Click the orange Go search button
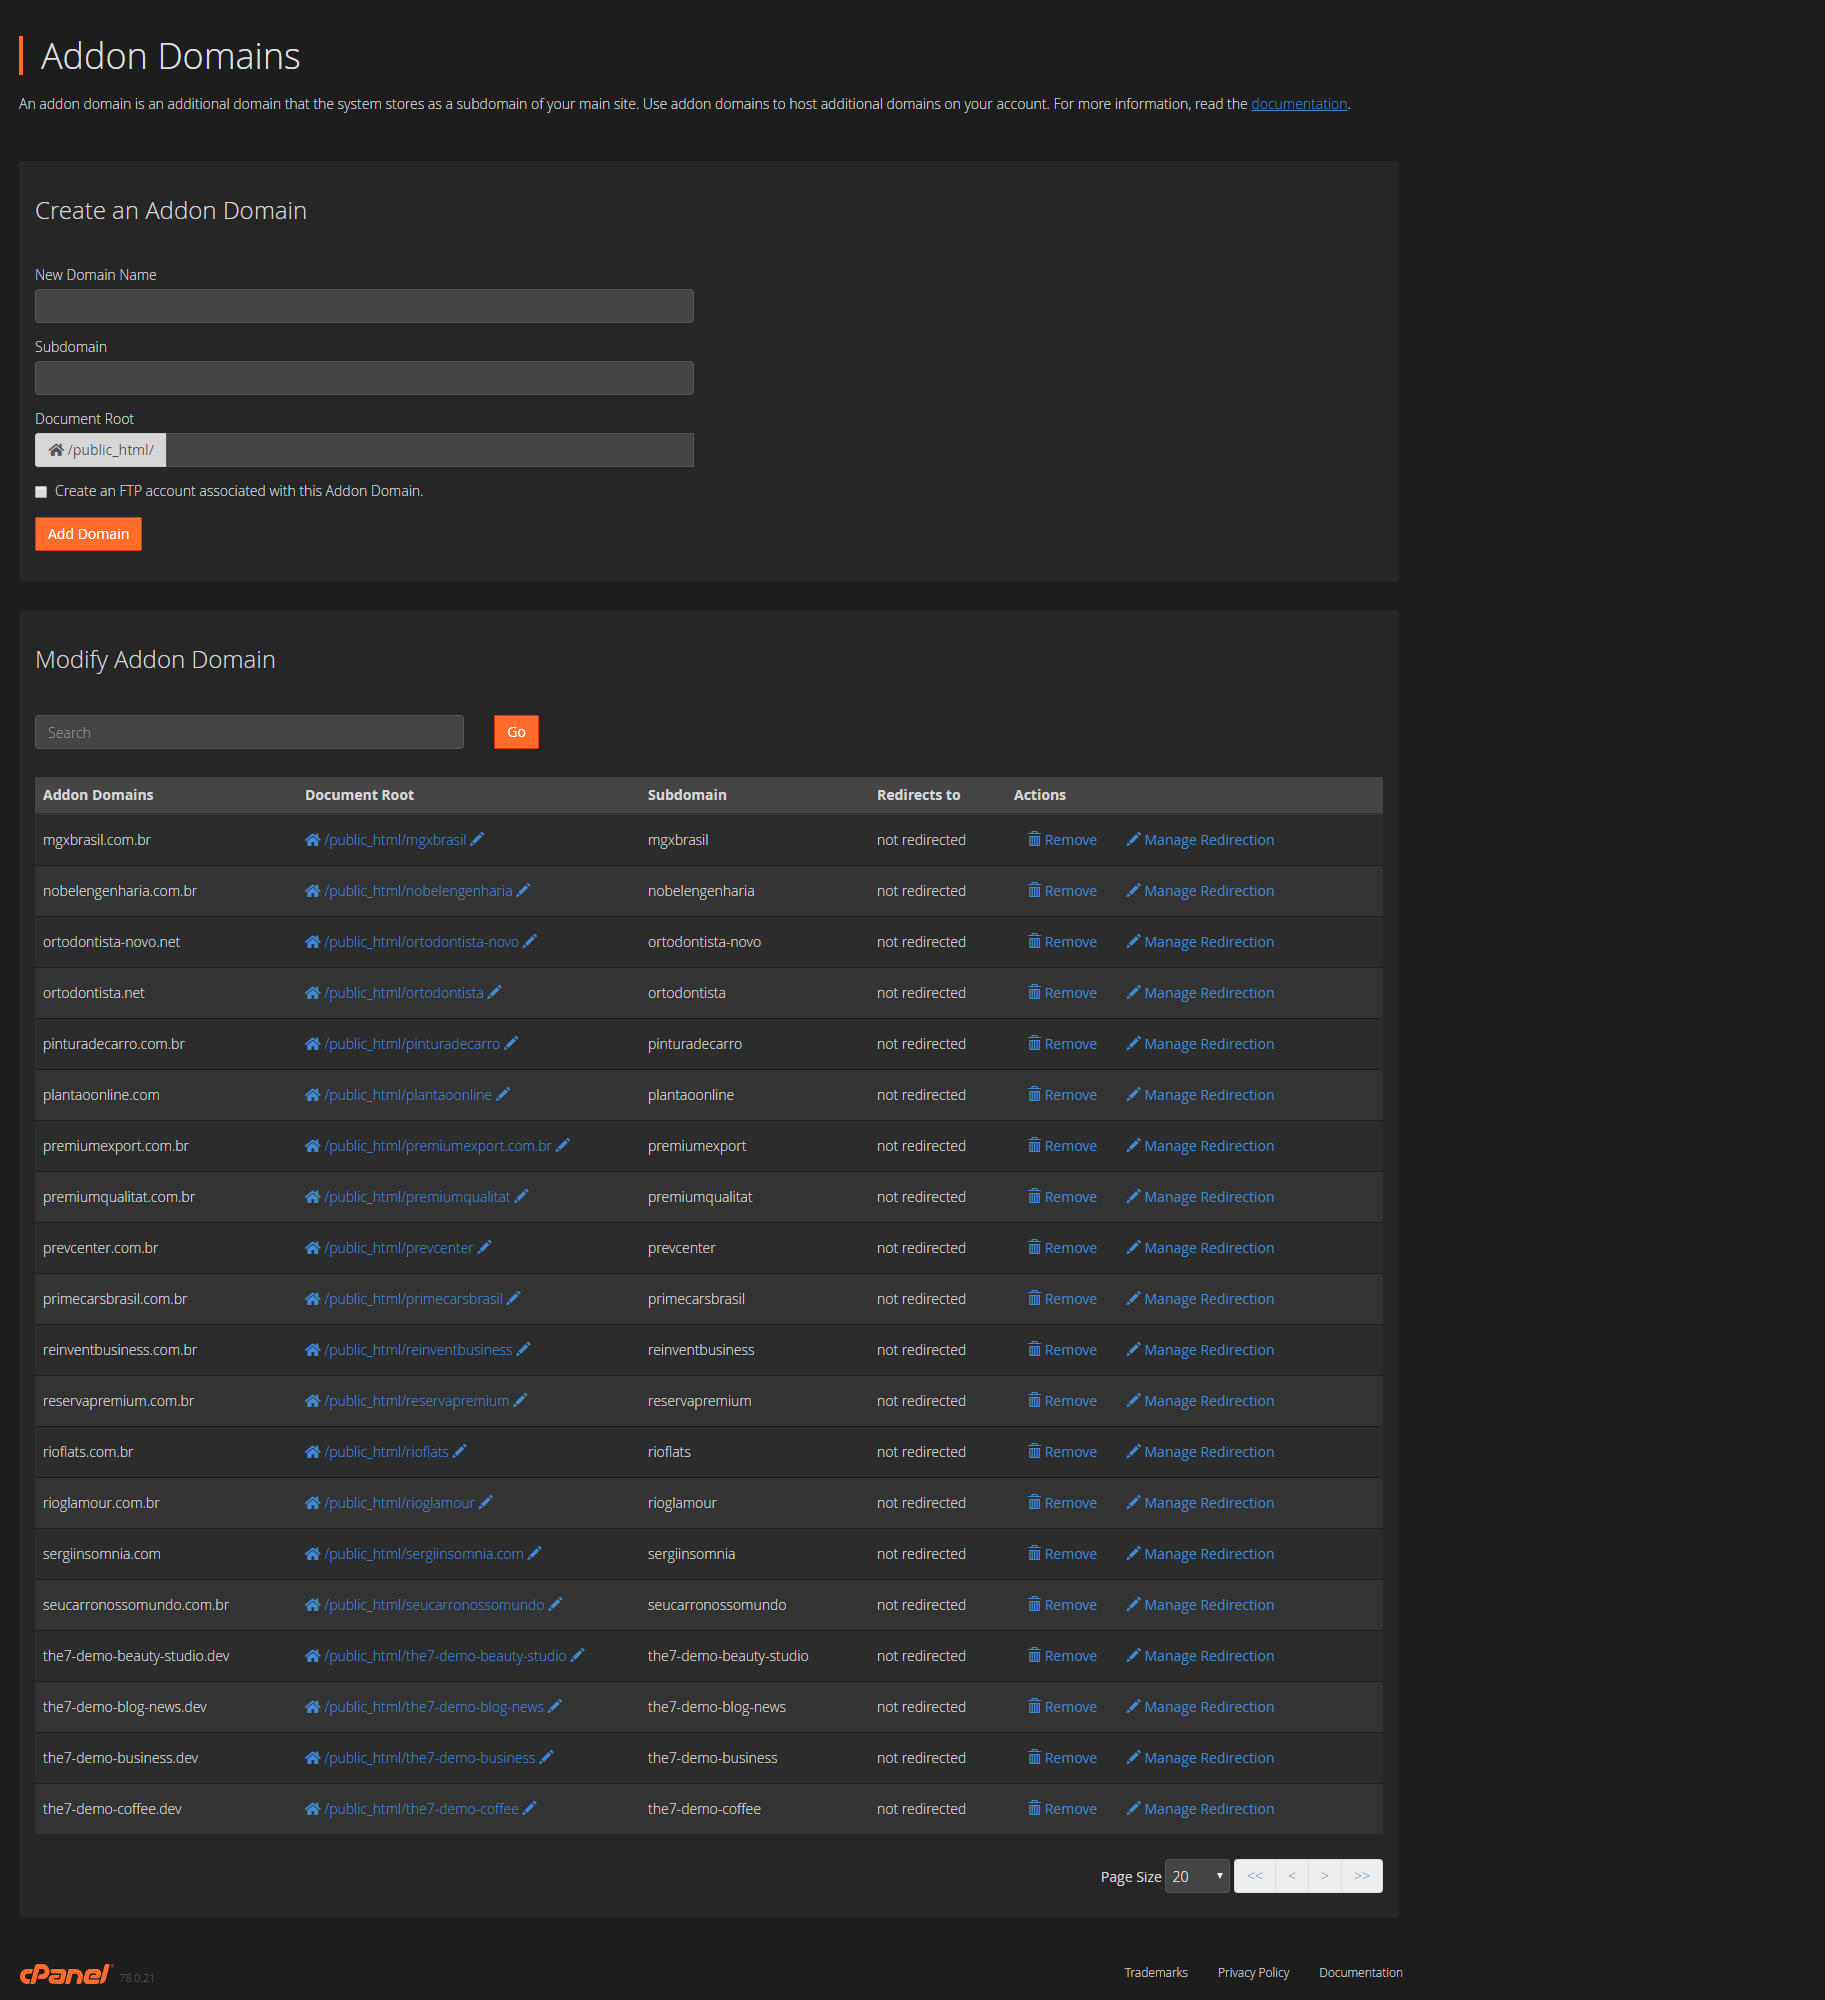This screenshot has width=1825, height=2000. (x=516, y=732)
